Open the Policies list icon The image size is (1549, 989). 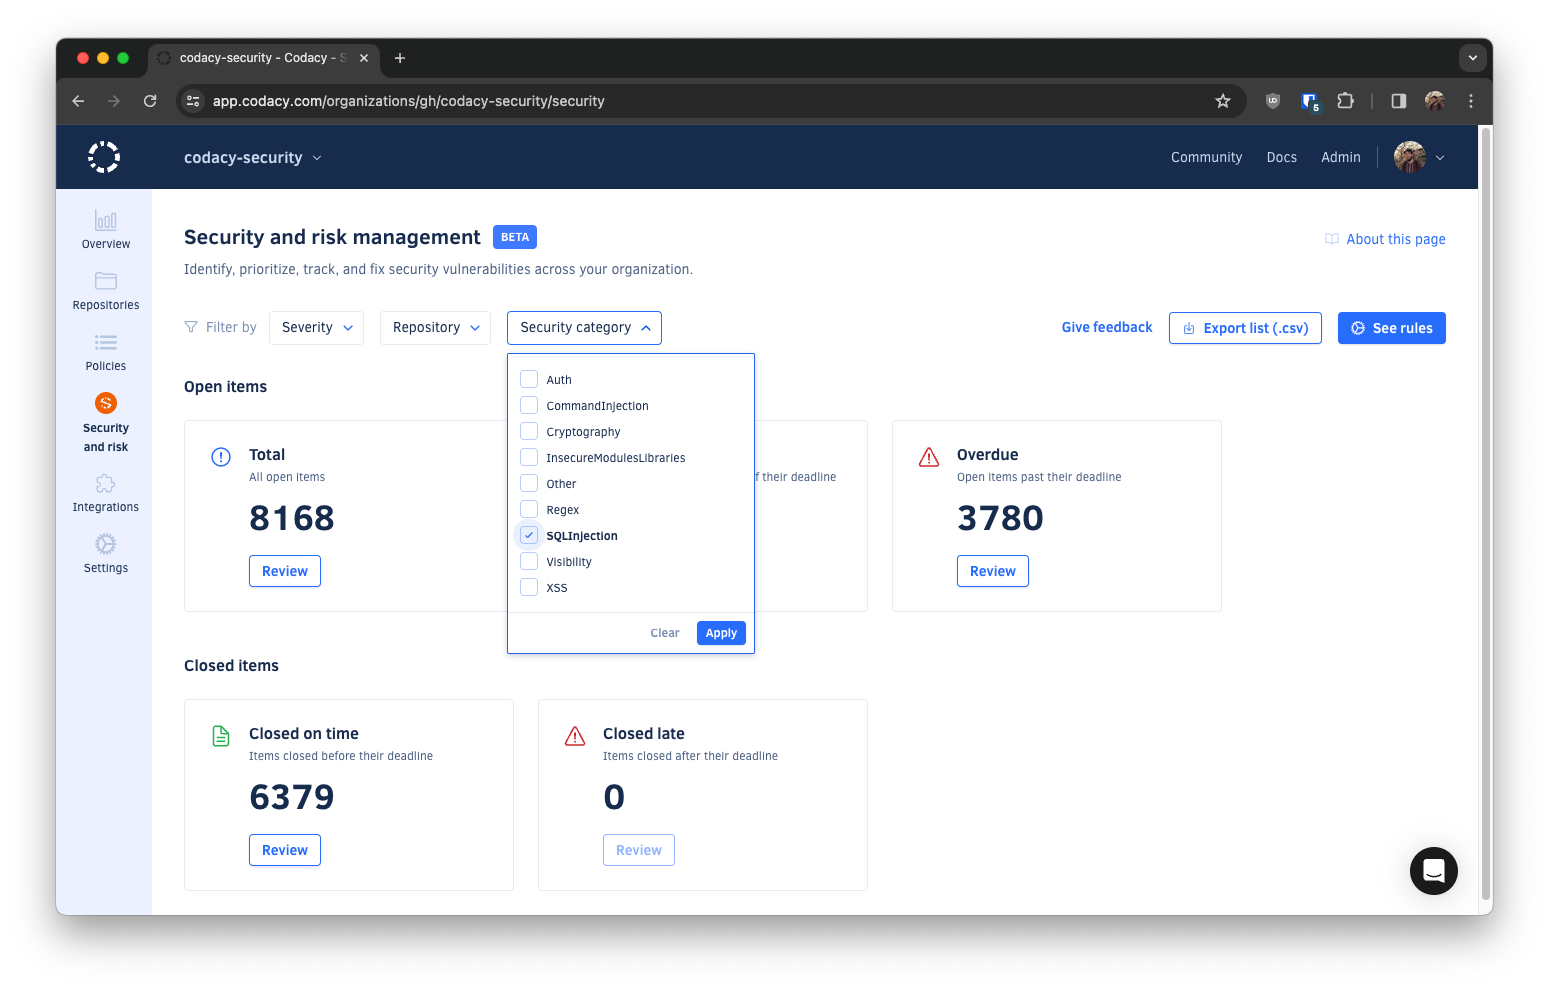[106, 342]
